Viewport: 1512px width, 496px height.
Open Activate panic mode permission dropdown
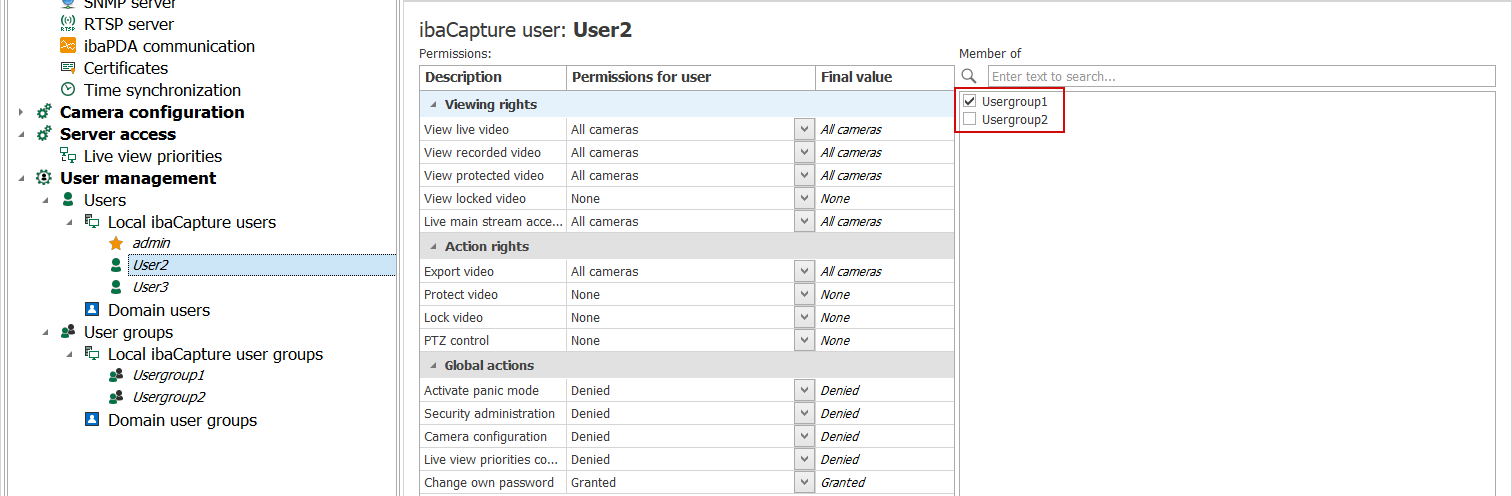(804, 390)
